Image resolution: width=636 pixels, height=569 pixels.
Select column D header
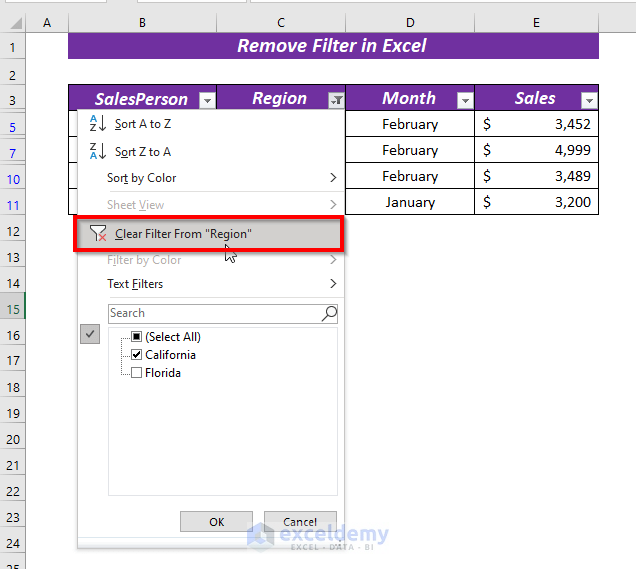[x=410, y=23]
